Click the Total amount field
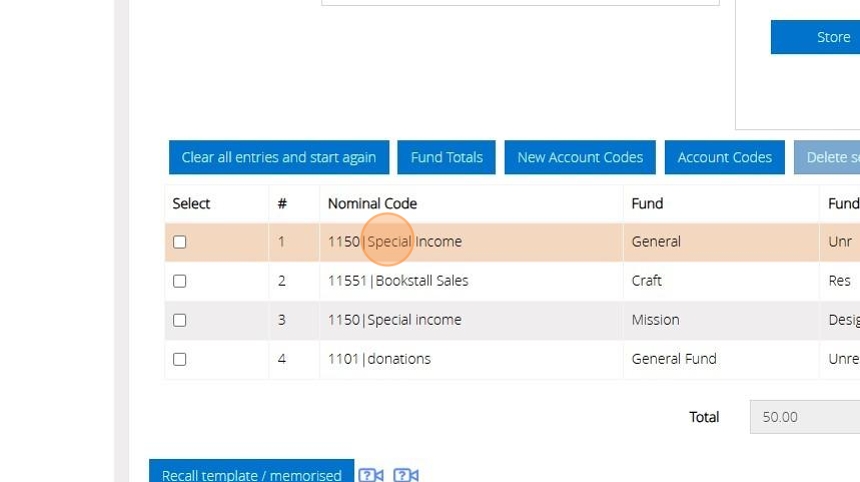Image resolution: width=860 pixels, height=482 pixels. (x=805, y=417)
